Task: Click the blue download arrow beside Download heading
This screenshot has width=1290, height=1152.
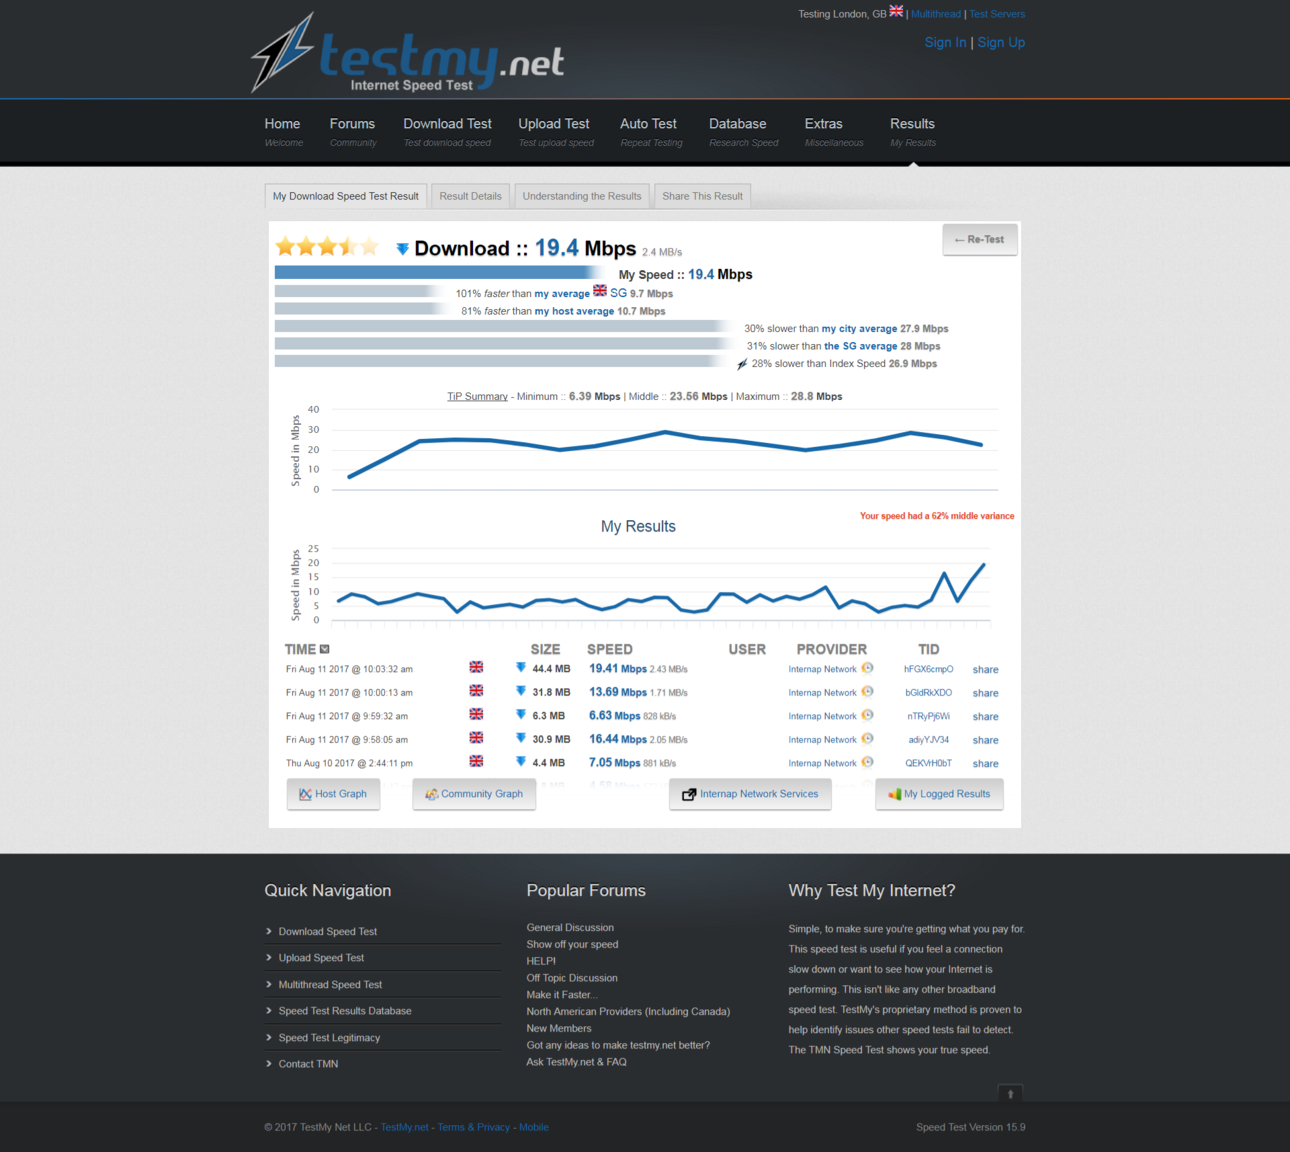Action: [x=402, y=248]
